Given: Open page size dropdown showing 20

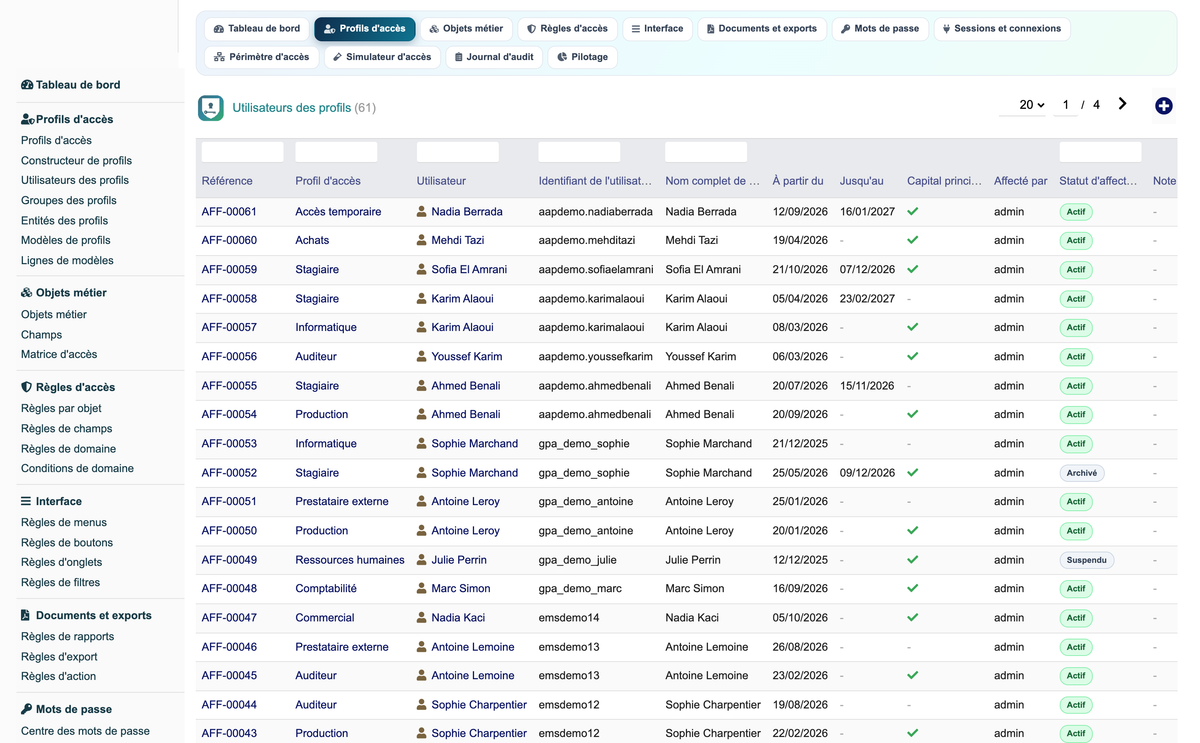Looking at the screenshot, I should pos(1023,105).
